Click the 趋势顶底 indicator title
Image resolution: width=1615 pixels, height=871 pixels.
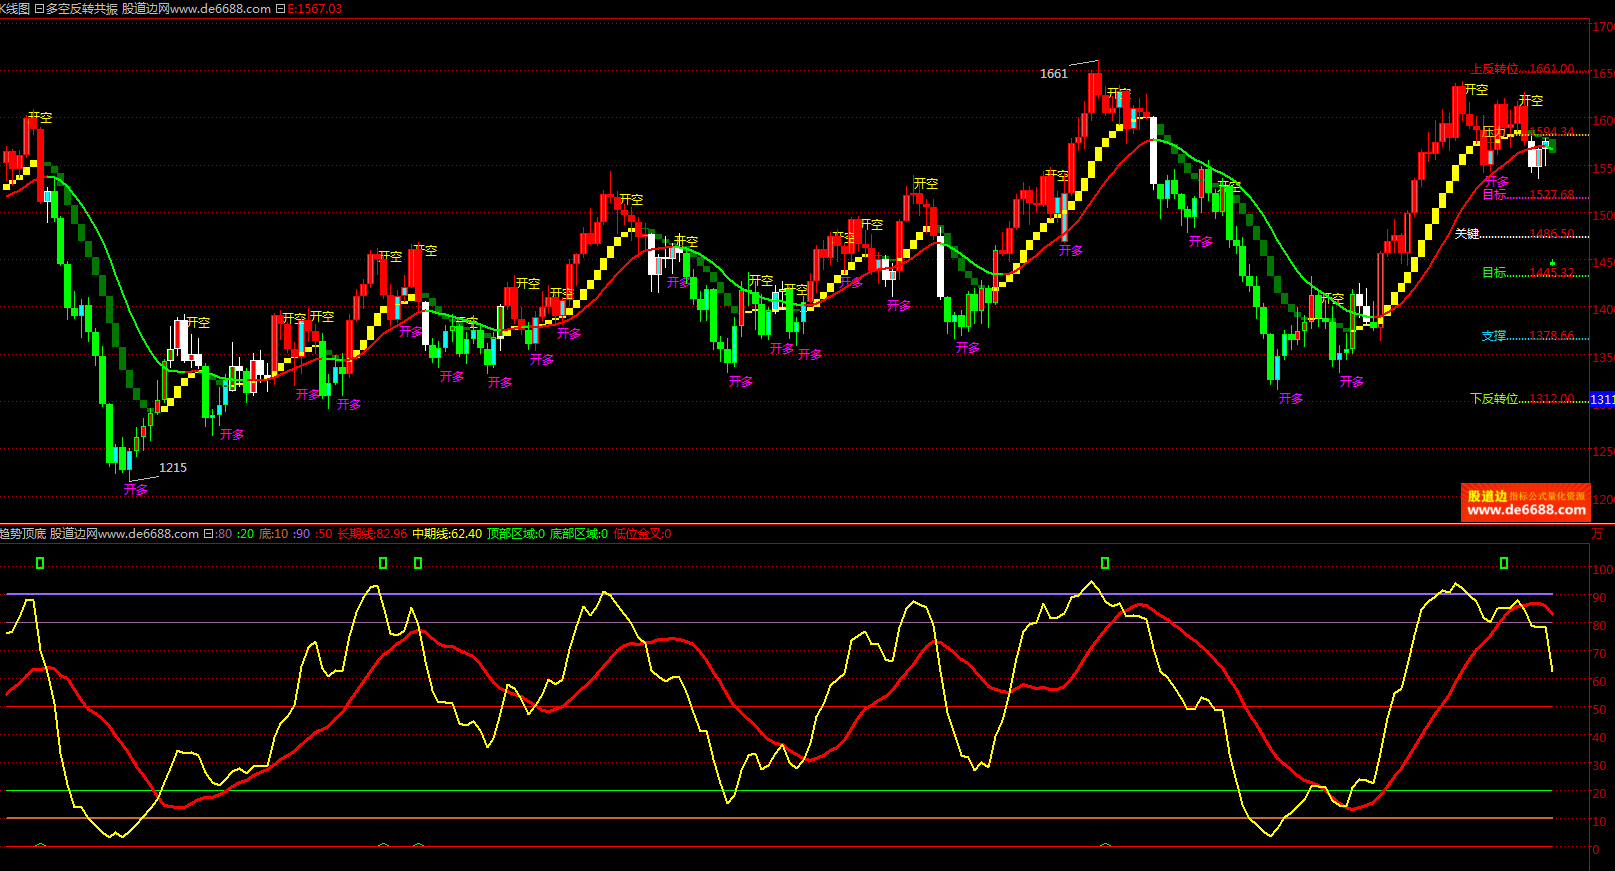click(23, 534)
